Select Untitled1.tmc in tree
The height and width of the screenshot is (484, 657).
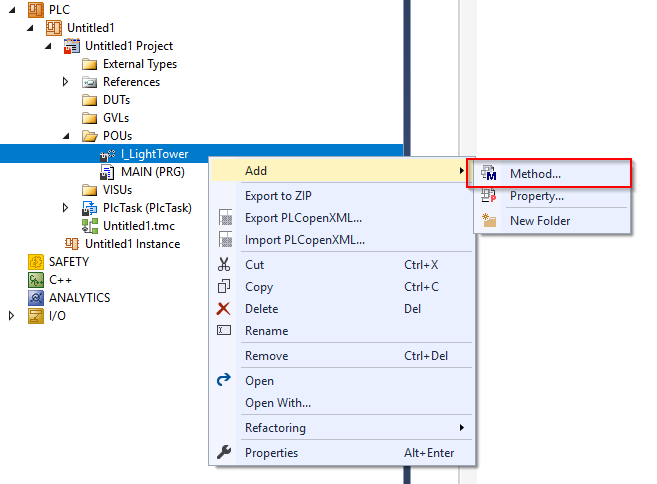coord(139,226)
